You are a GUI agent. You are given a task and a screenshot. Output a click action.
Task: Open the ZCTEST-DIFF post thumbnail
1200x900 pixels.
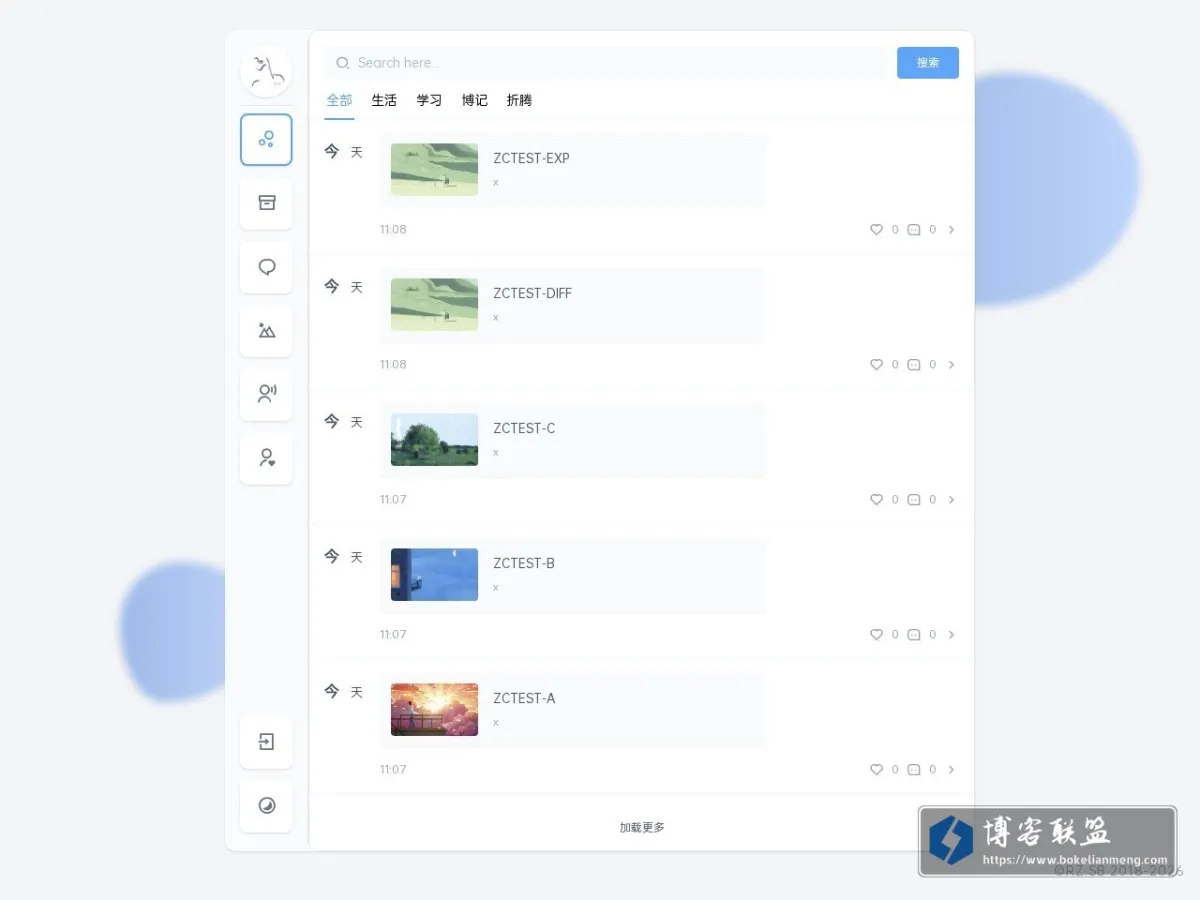coord(434,305)
